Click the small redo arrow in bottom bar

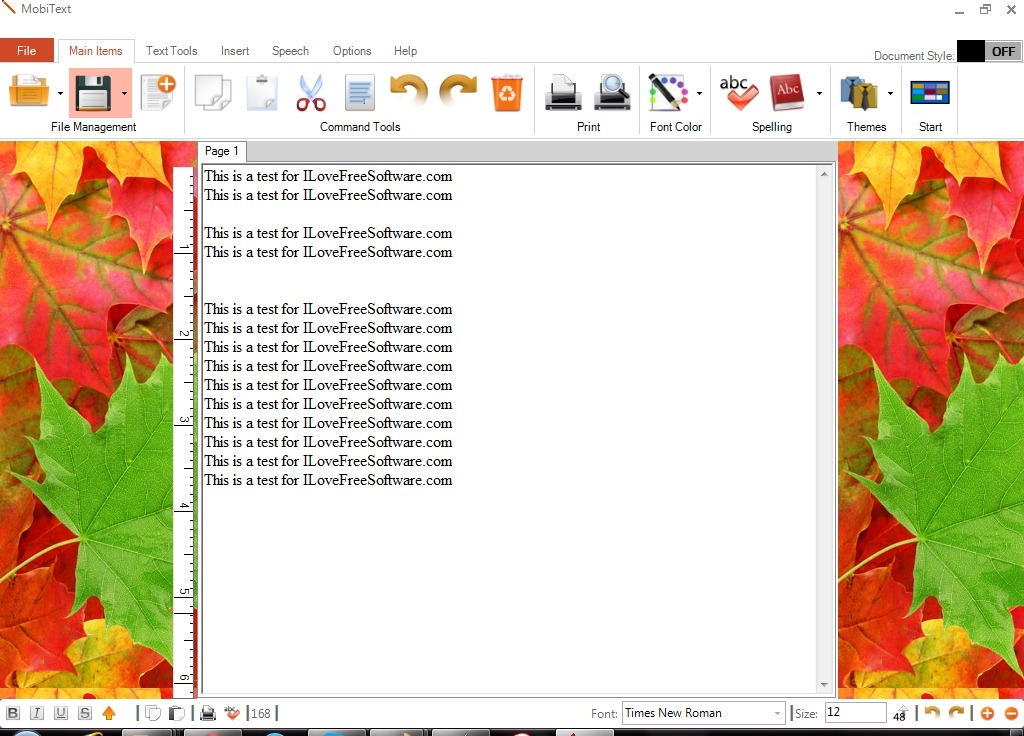(x=956, y=713)
